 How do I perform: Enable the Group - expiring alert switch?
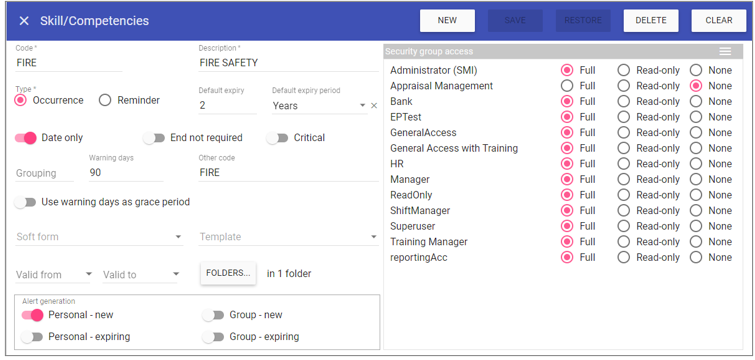point(213,336)
